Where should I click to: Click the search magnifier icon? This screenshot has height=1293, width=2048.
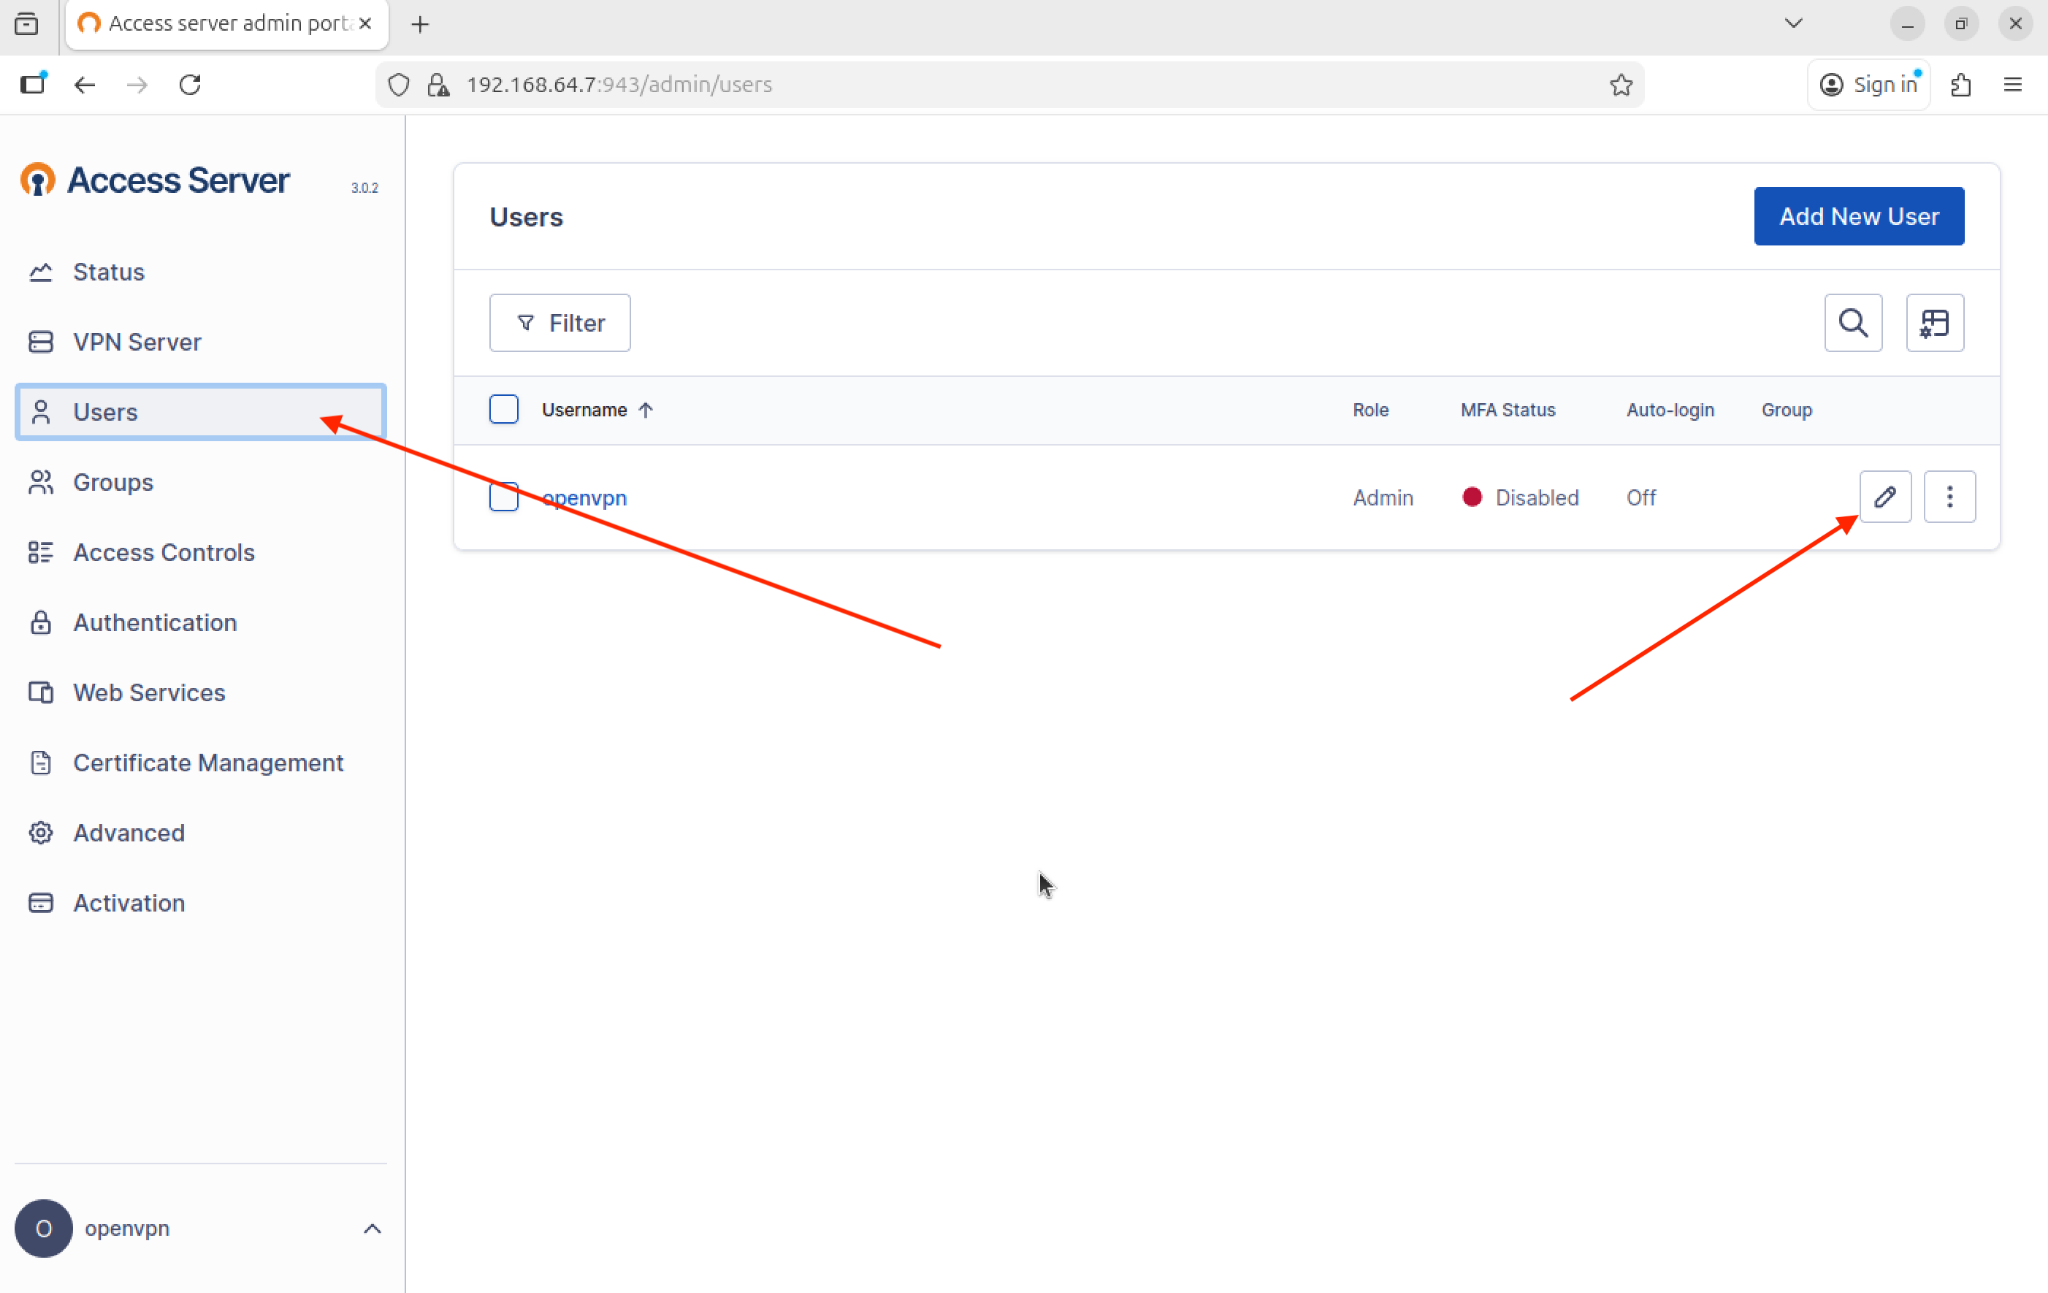click(x=1853, y=323)
